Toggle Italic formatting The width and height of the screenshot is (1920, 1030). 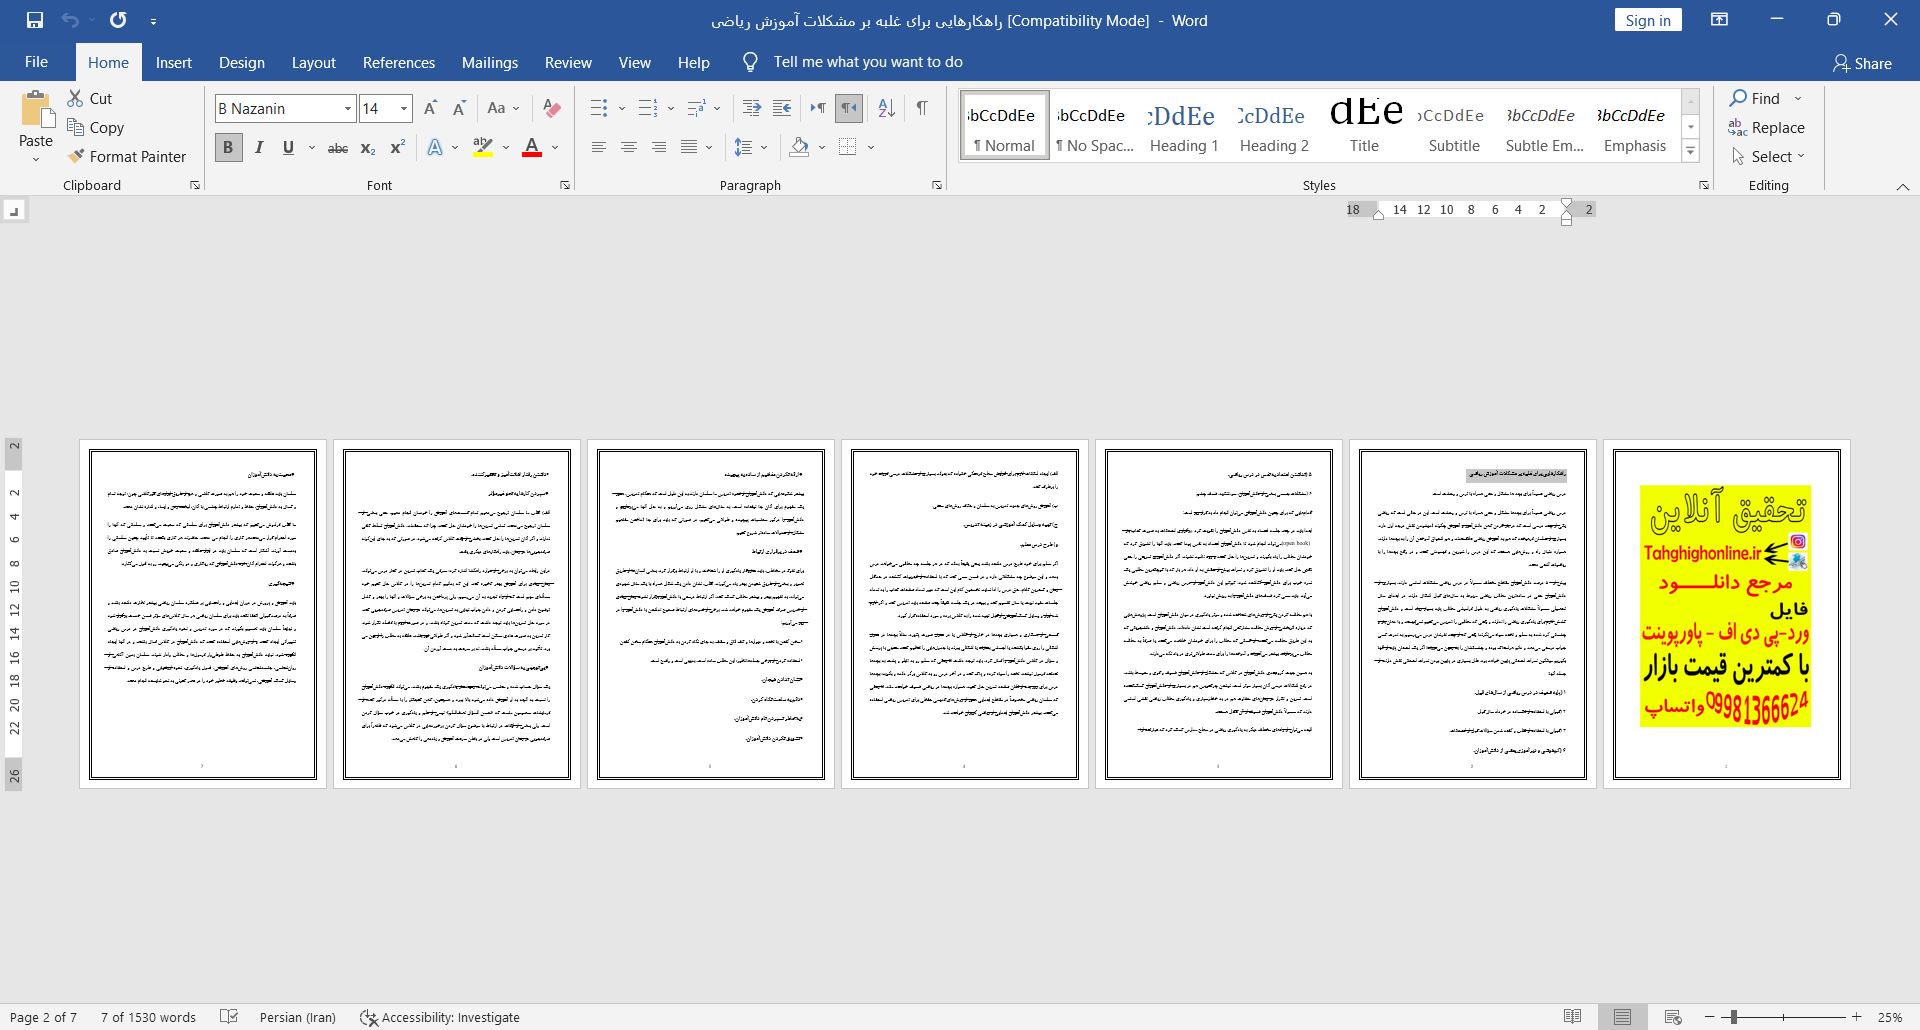tap(259, 148)
